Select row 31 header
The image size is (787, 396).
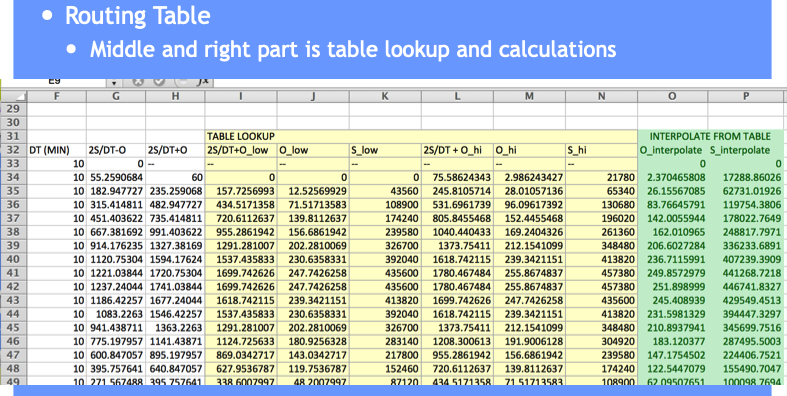pyautogui.click(x=14, y=137)
